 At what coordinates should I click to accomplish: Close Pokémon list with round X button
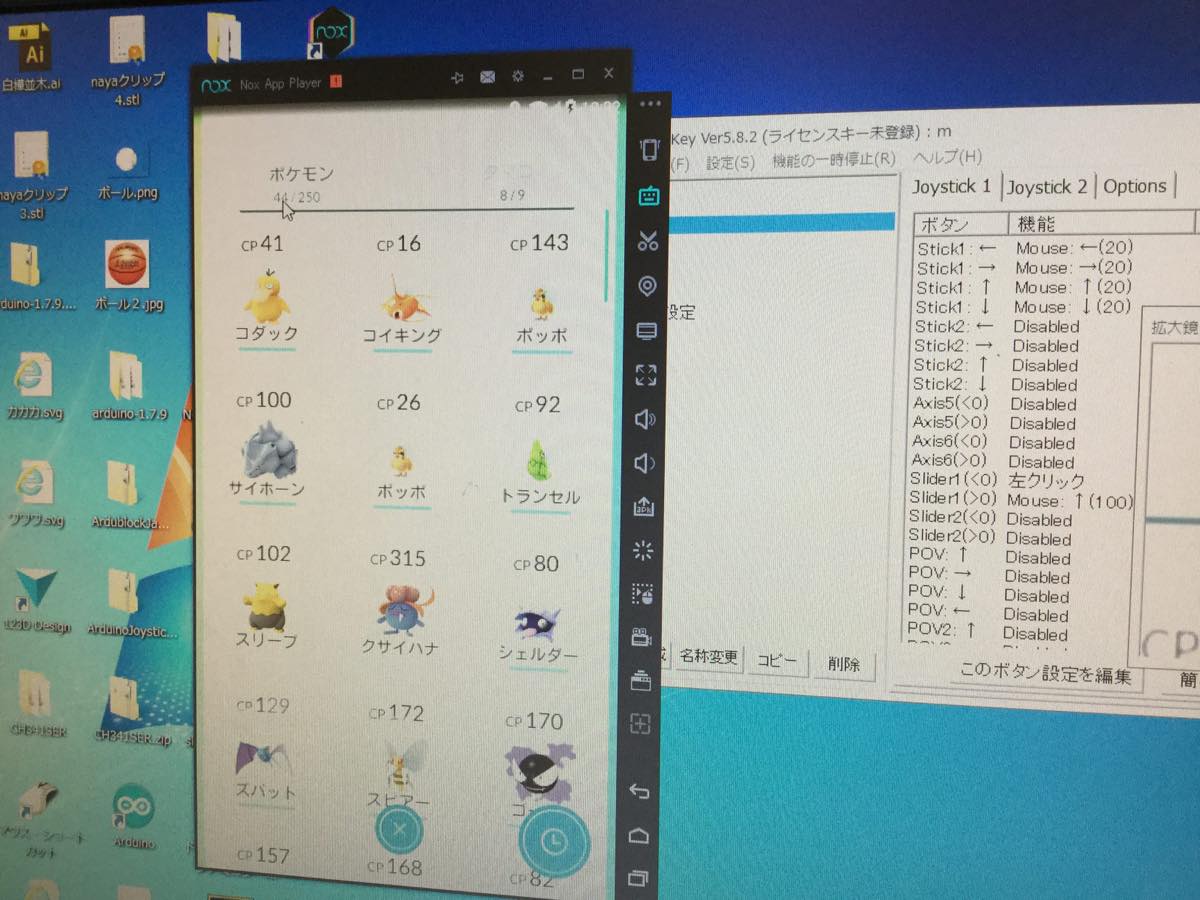click(399, 829)
